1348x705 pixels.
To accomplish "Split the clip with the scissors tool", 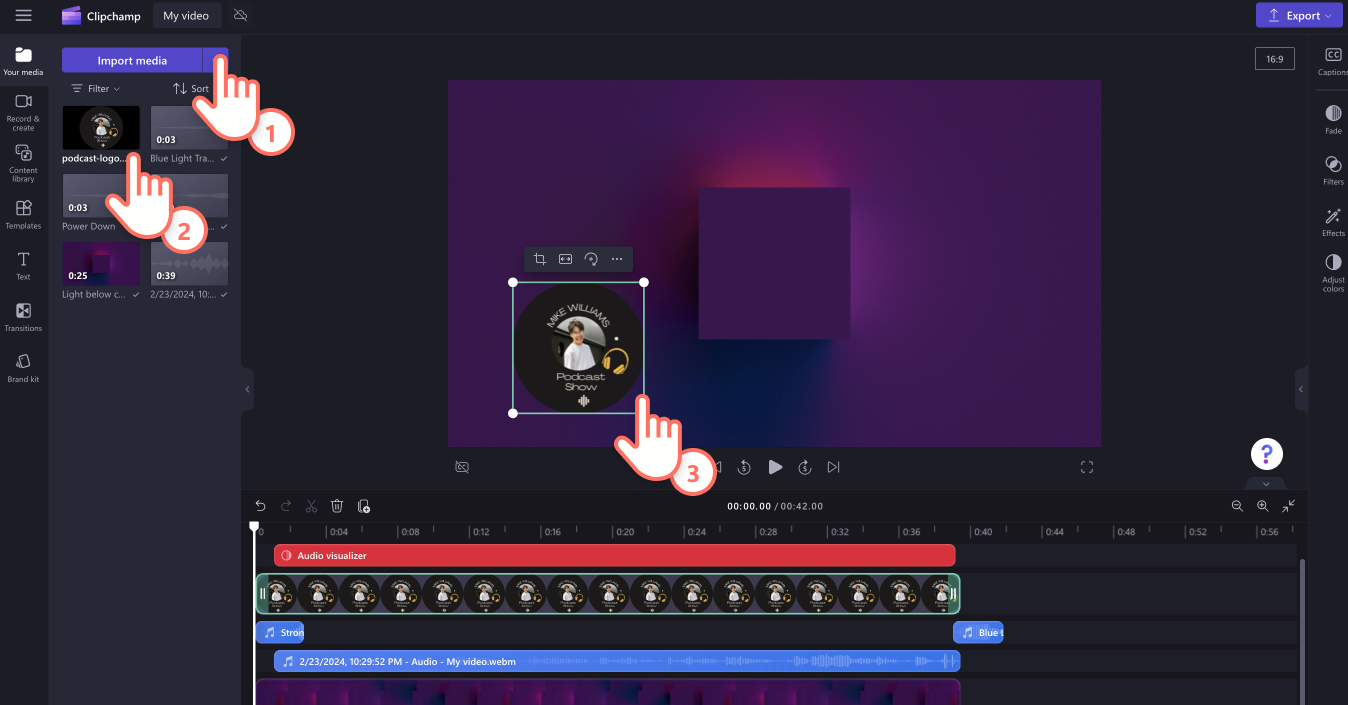I will click(x=311, y=506).
